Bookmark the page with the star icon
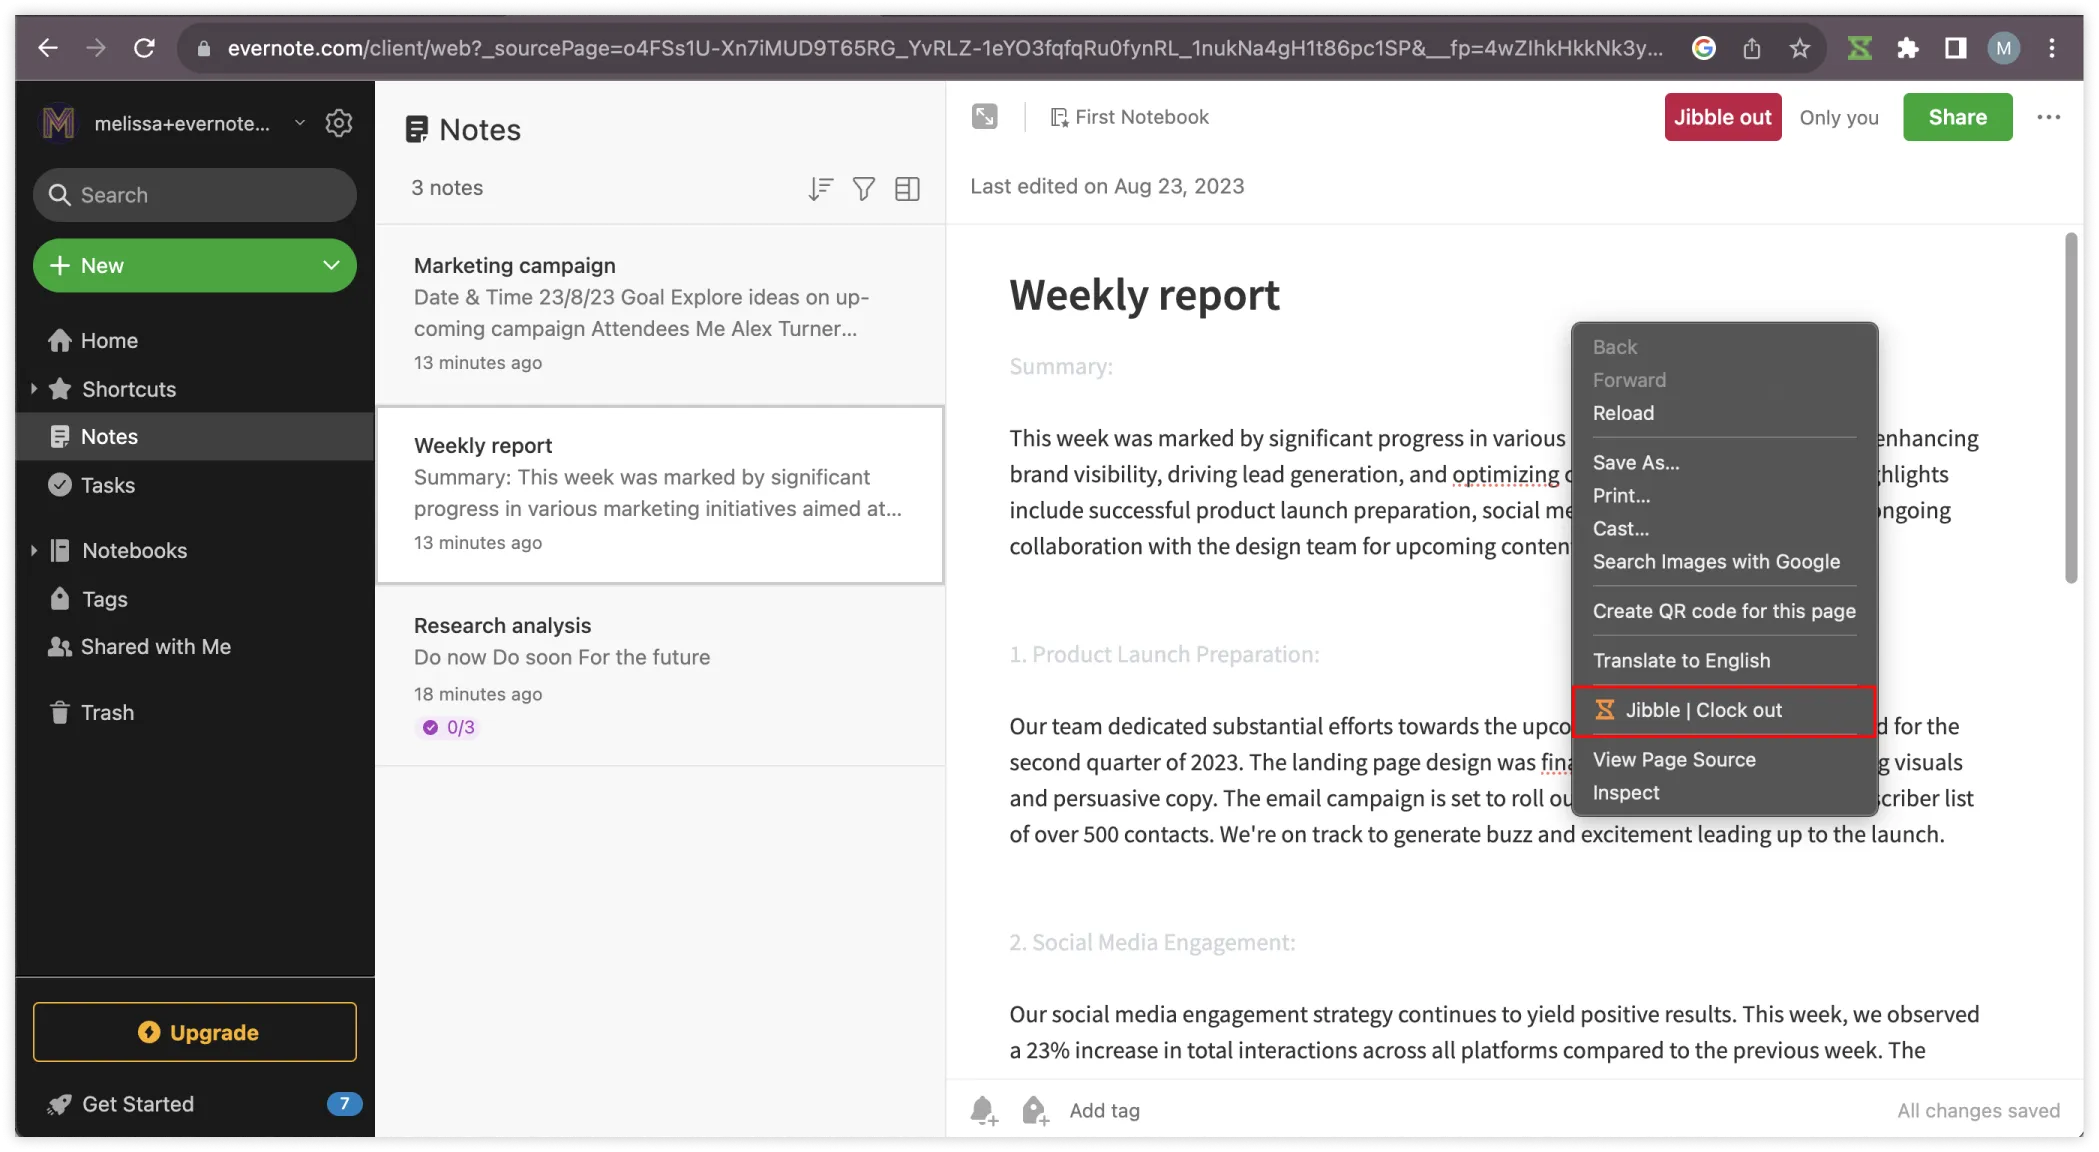Screen dimensions: 2099x1152 [x=1800, y=48]
